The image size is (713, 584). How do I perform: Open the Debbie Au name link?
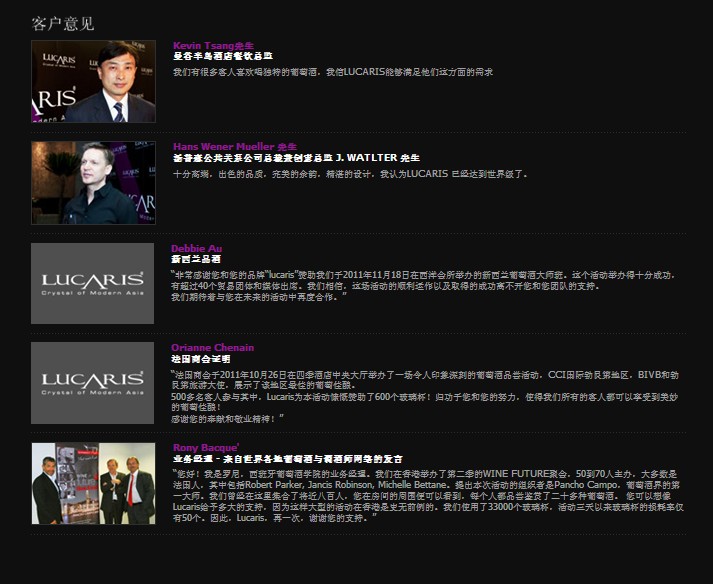(x=196, y=248)
